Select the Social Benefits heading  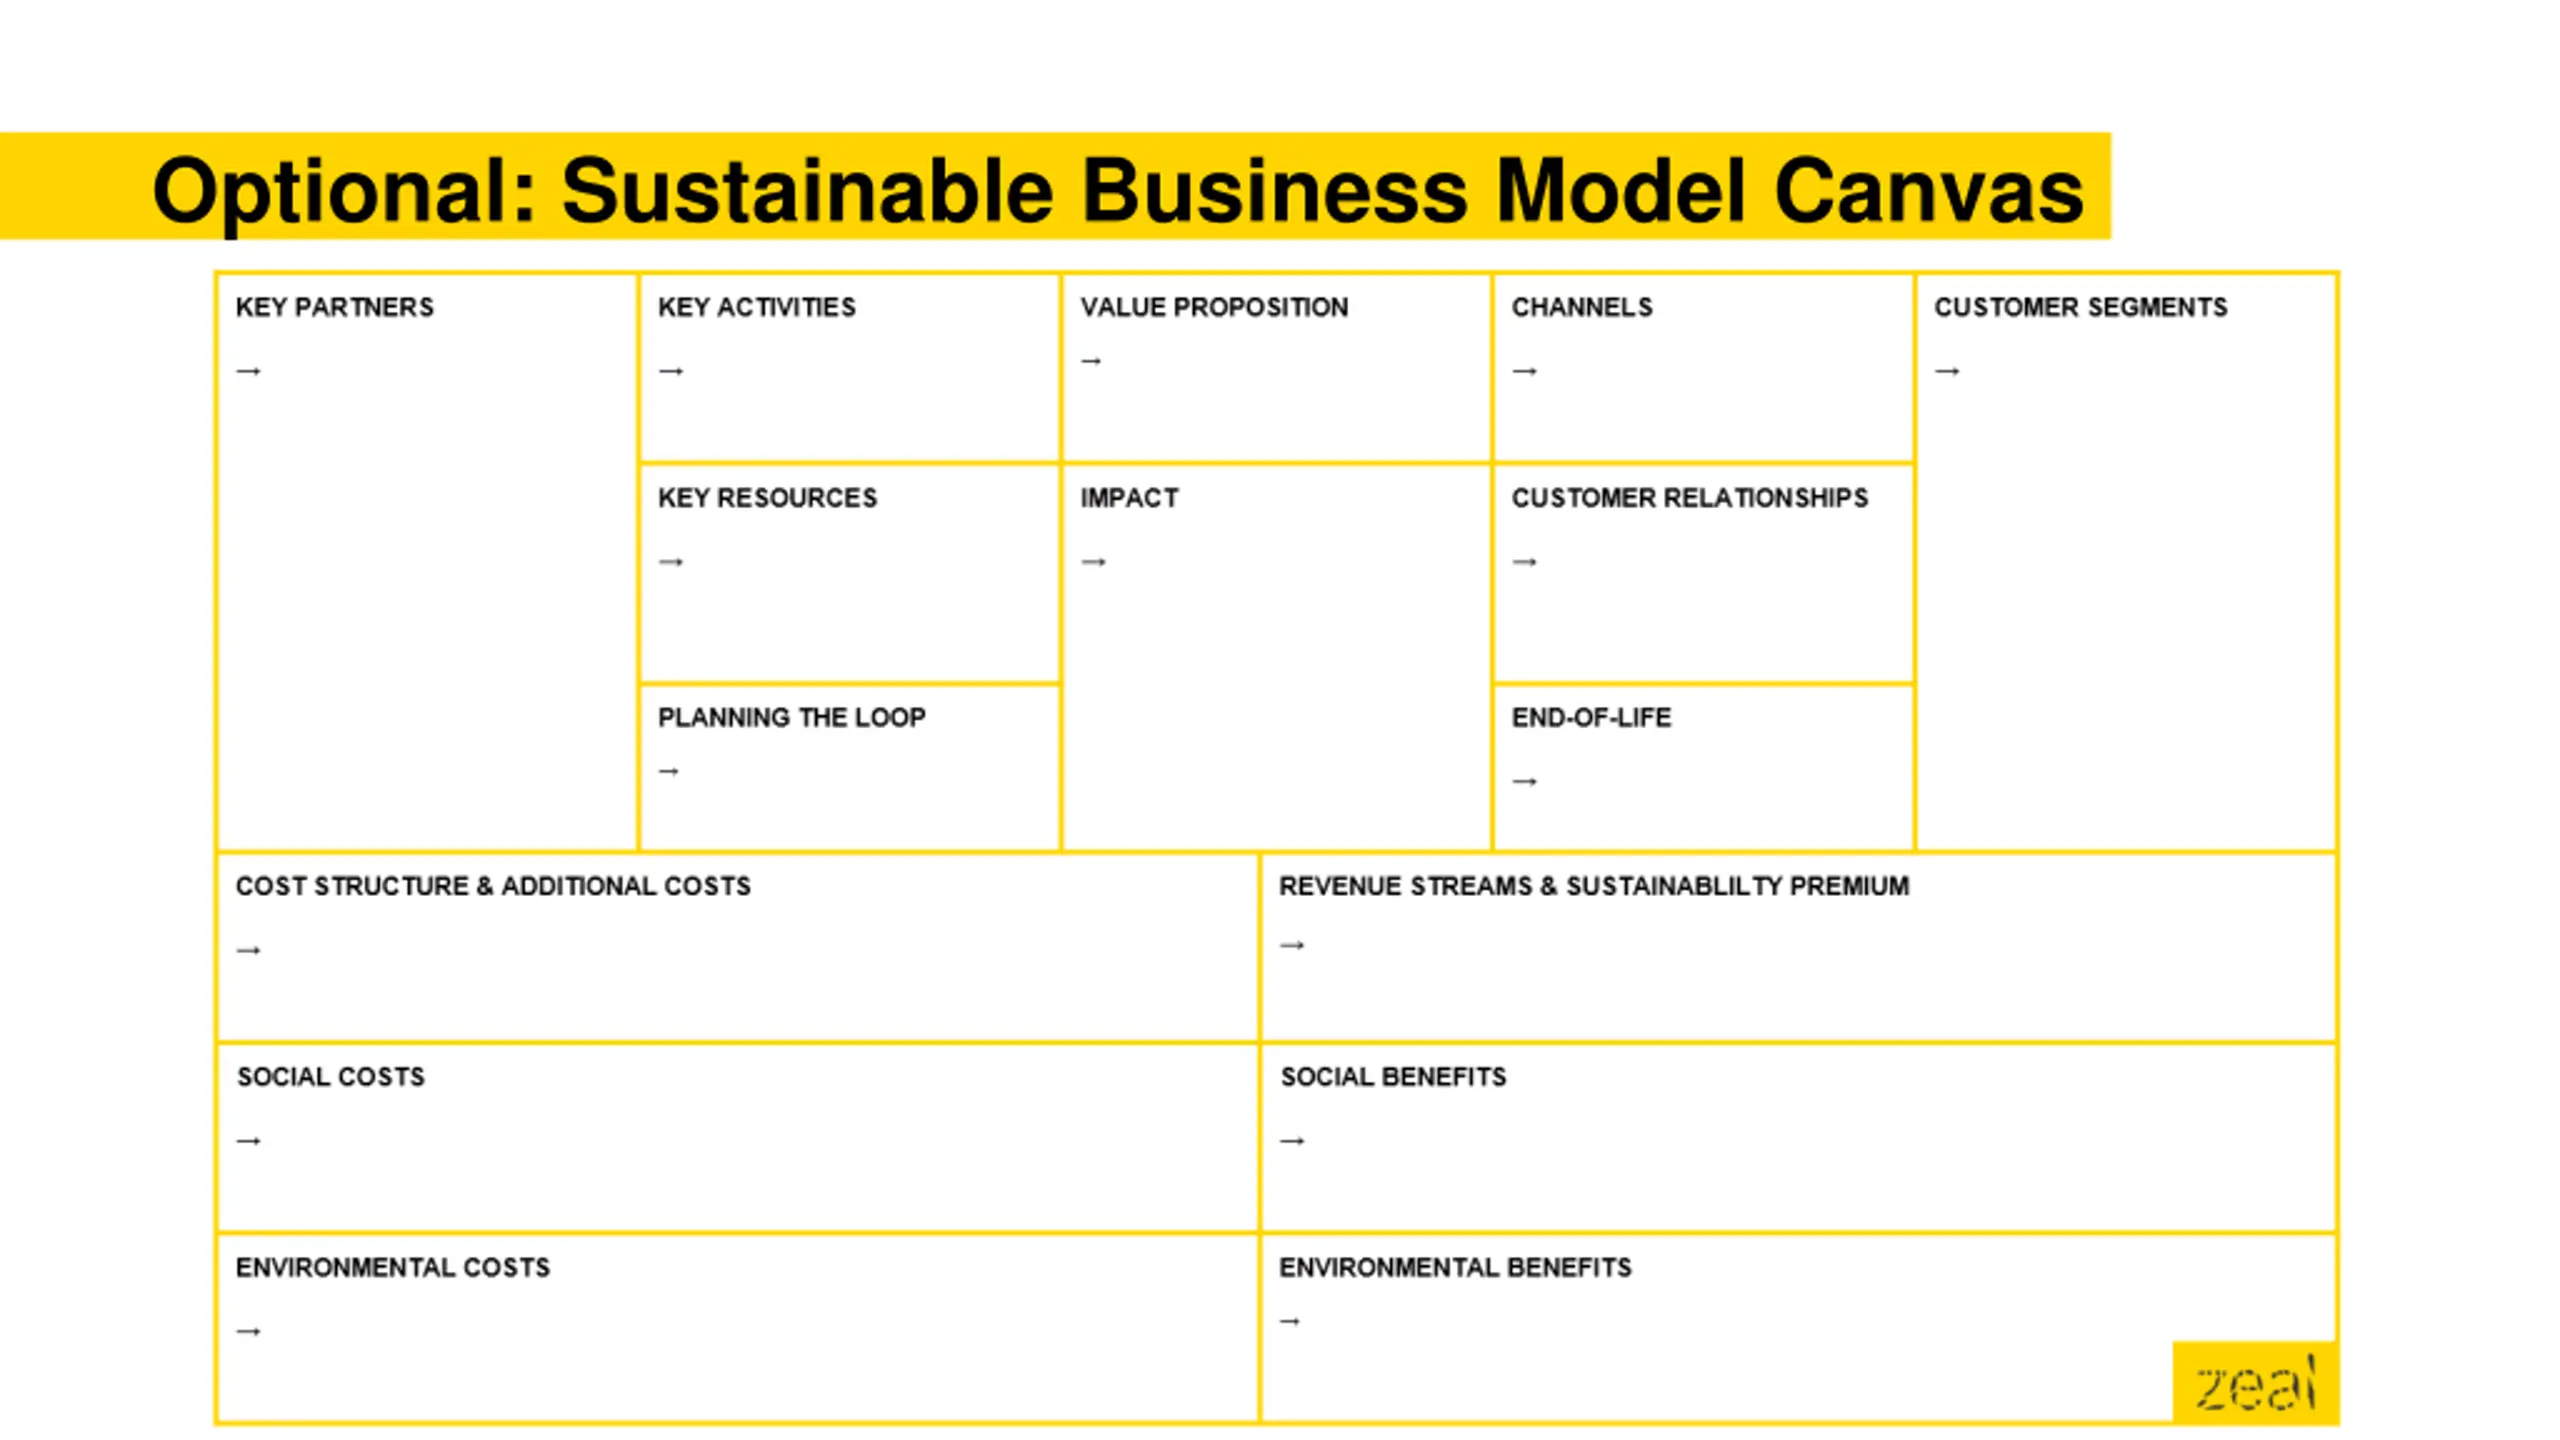[1393, 1076]
